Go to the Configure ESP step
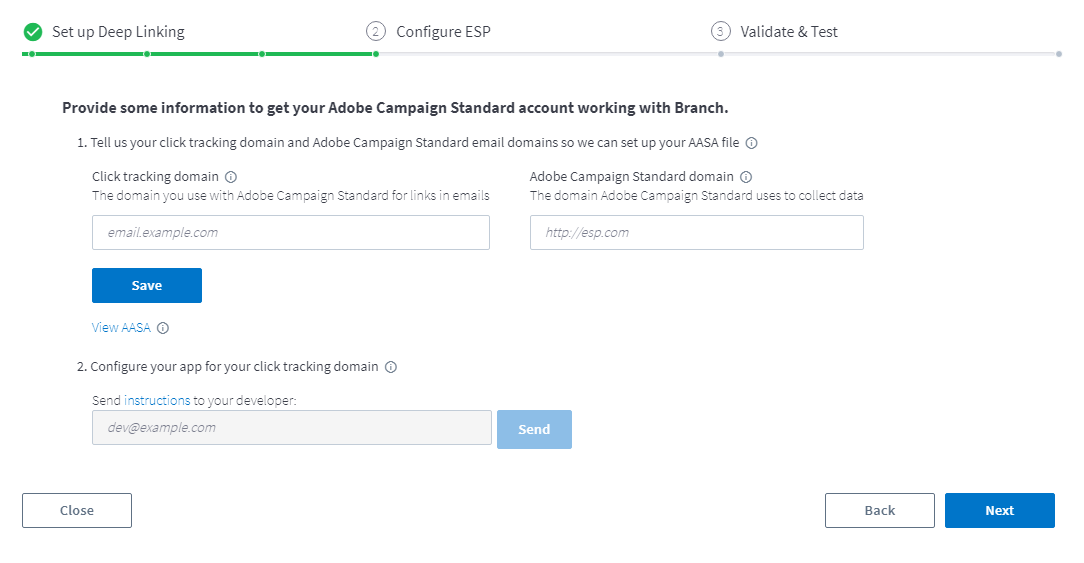This screenshot has height=563, width=1084. 443,31
